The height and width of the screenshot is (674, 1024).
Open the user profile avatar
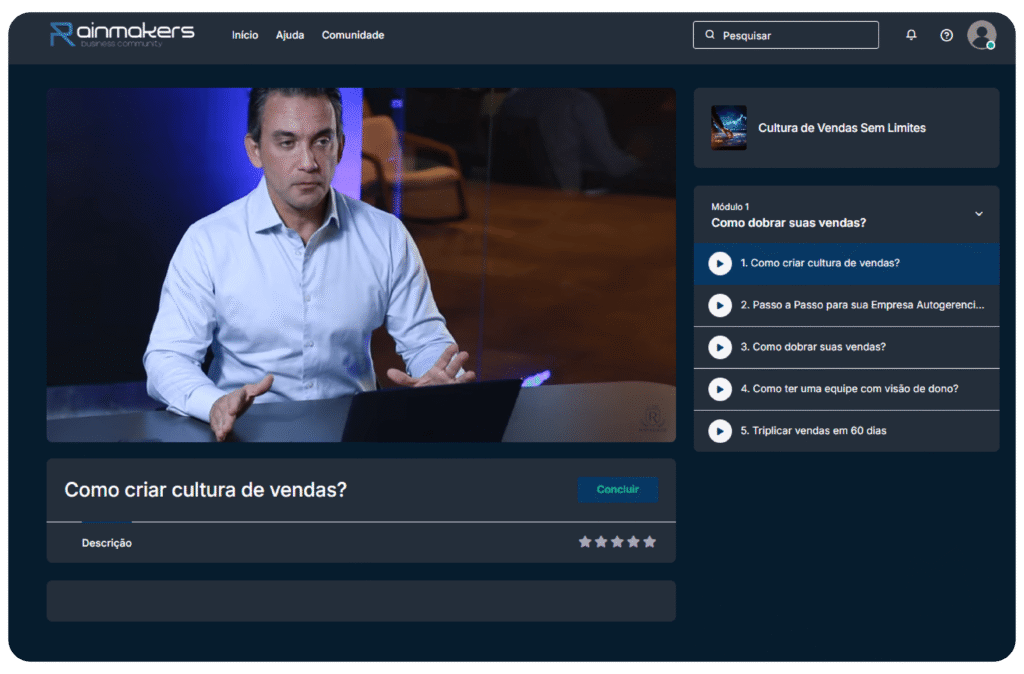[981, 35]
